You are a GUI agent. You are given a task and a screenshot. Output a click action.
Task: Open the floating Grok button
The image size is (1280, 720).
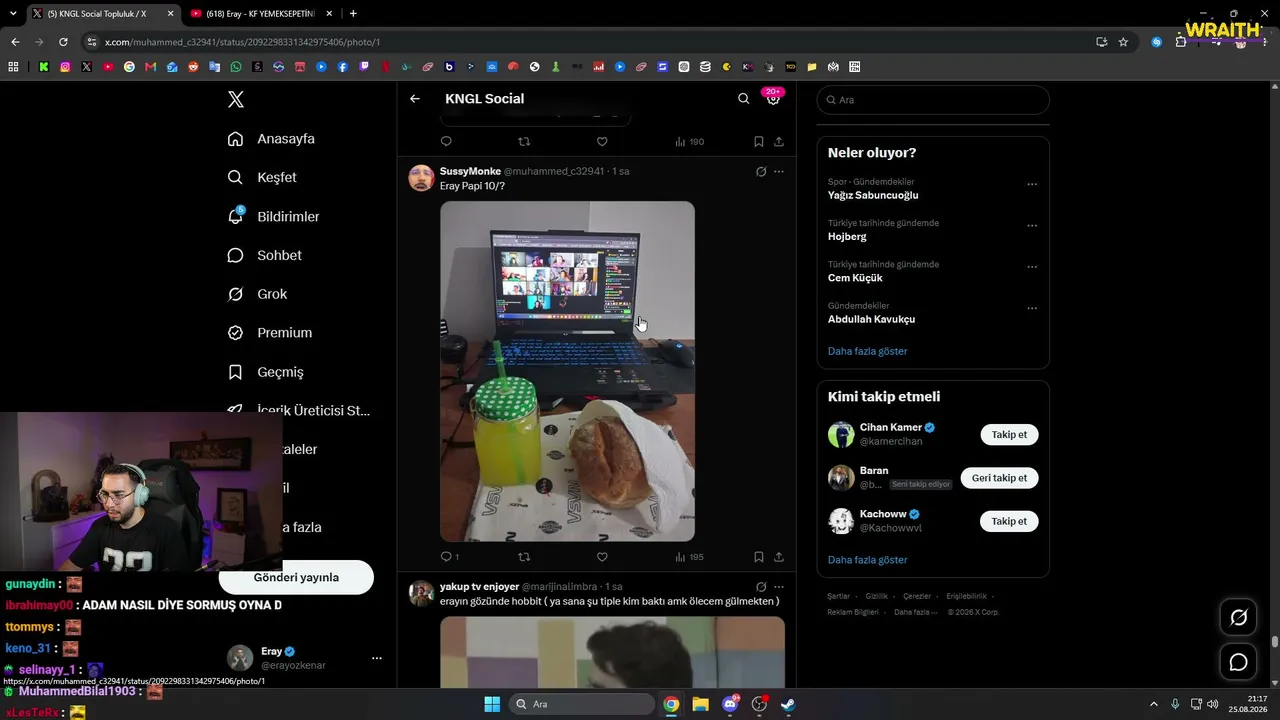(1238, 618)
